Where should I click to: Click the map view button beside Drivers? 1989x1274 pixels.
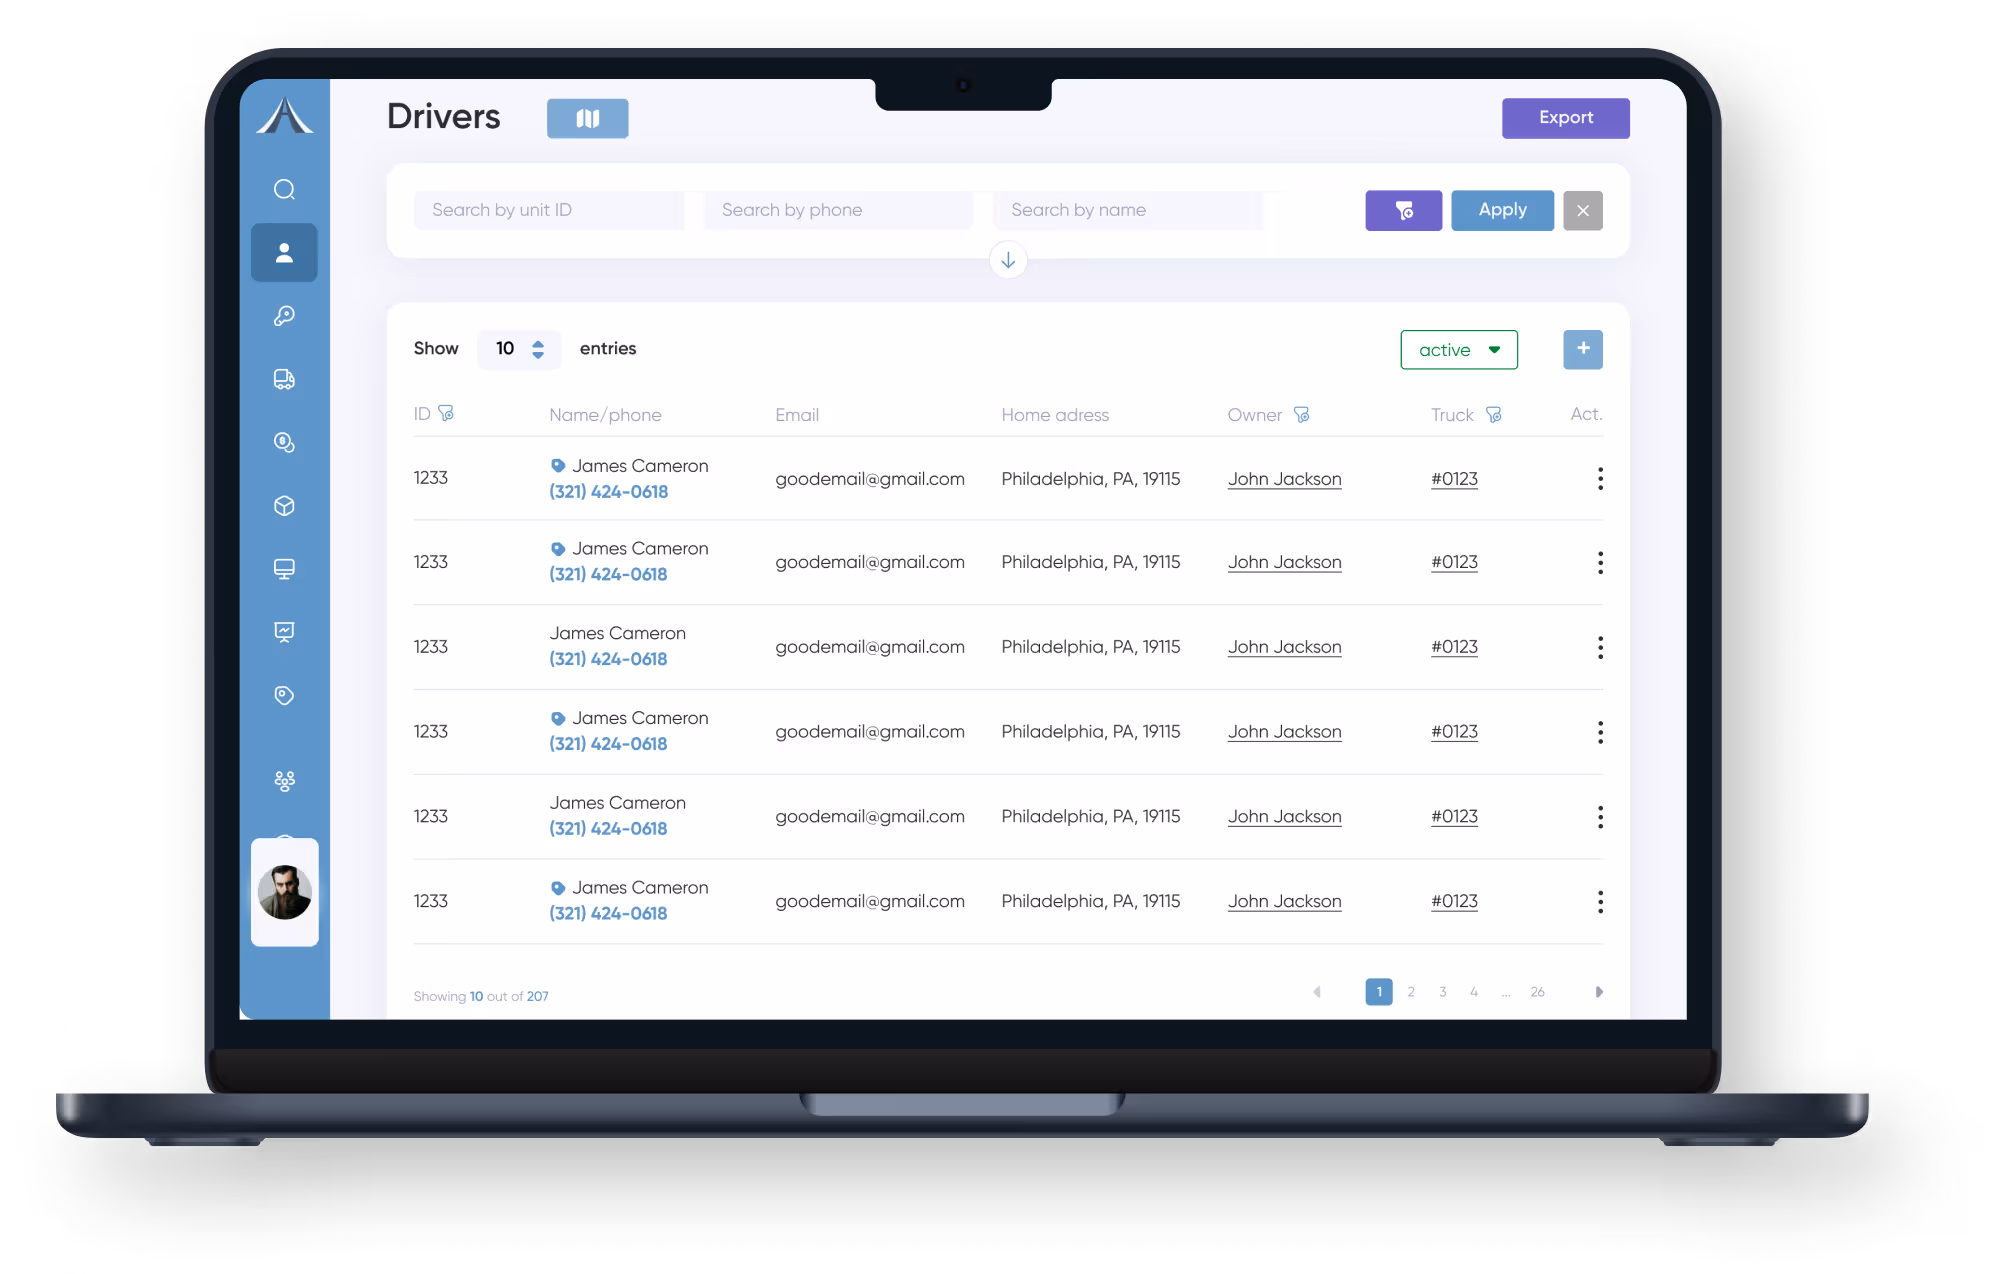(x=587, y=118)
